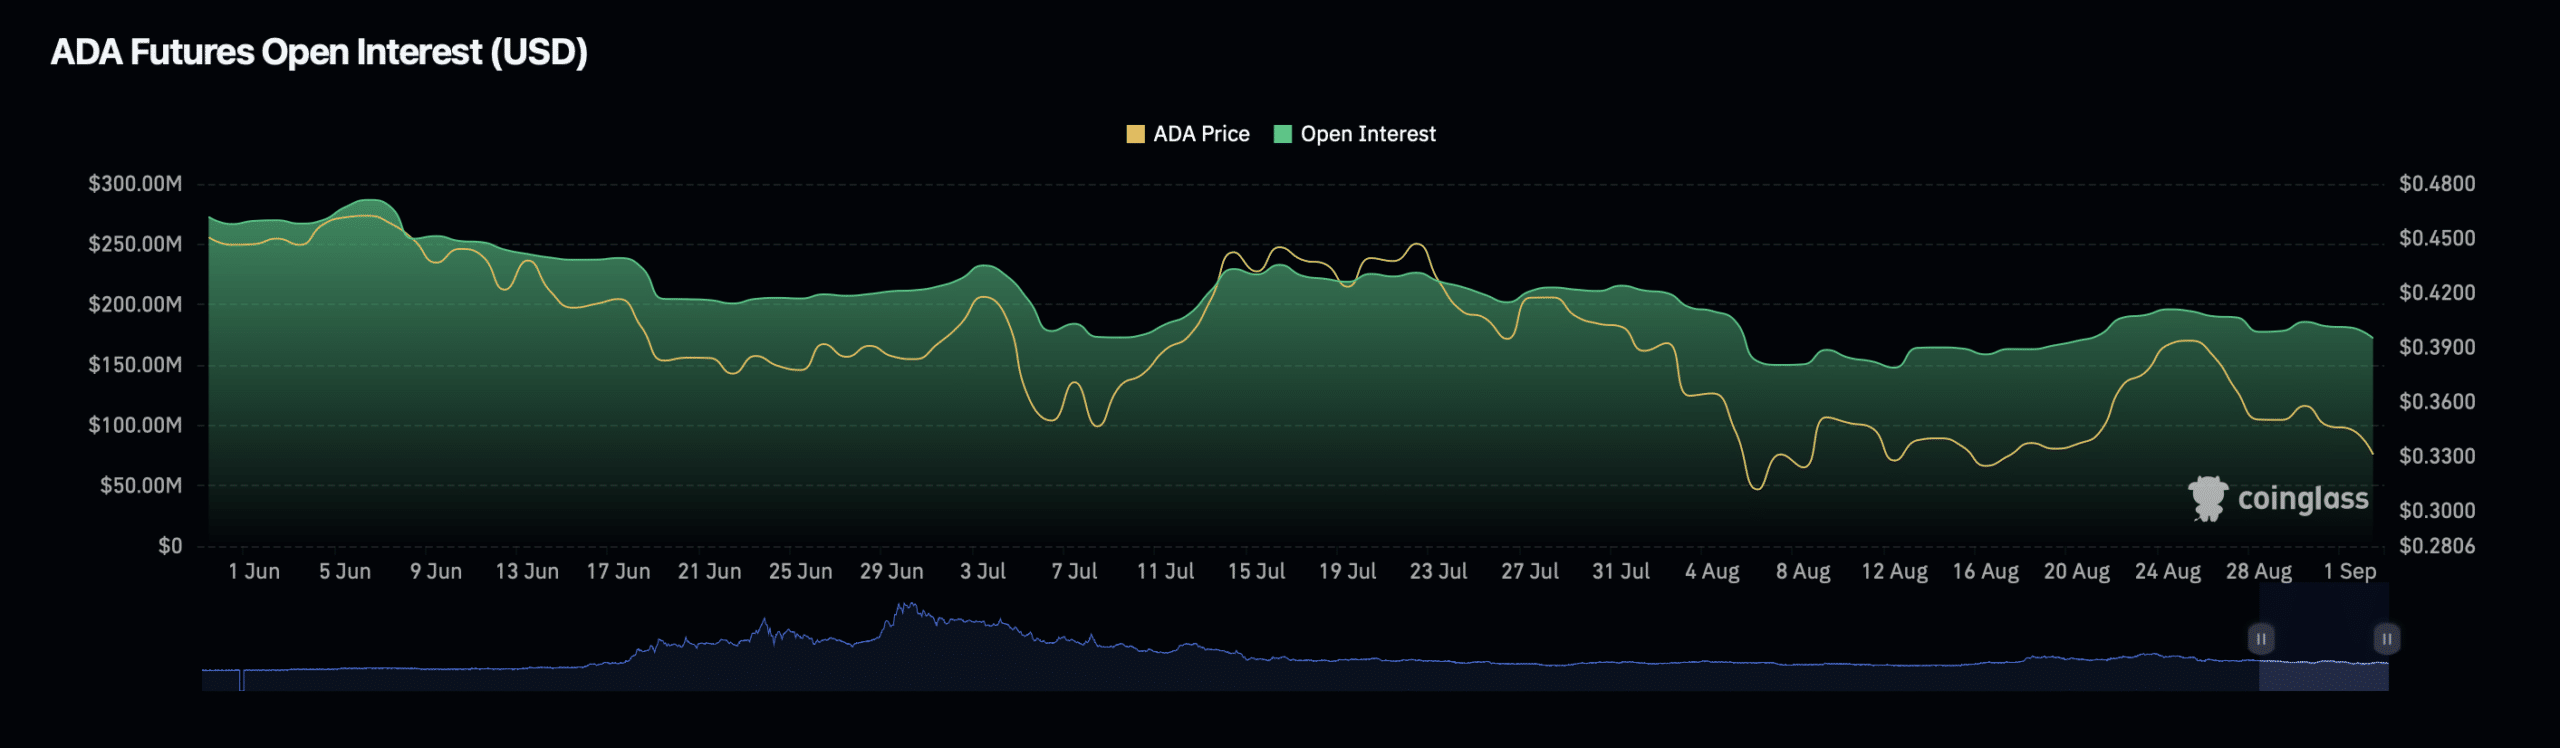Click the 28 Aug date label

coord(2258,571)
